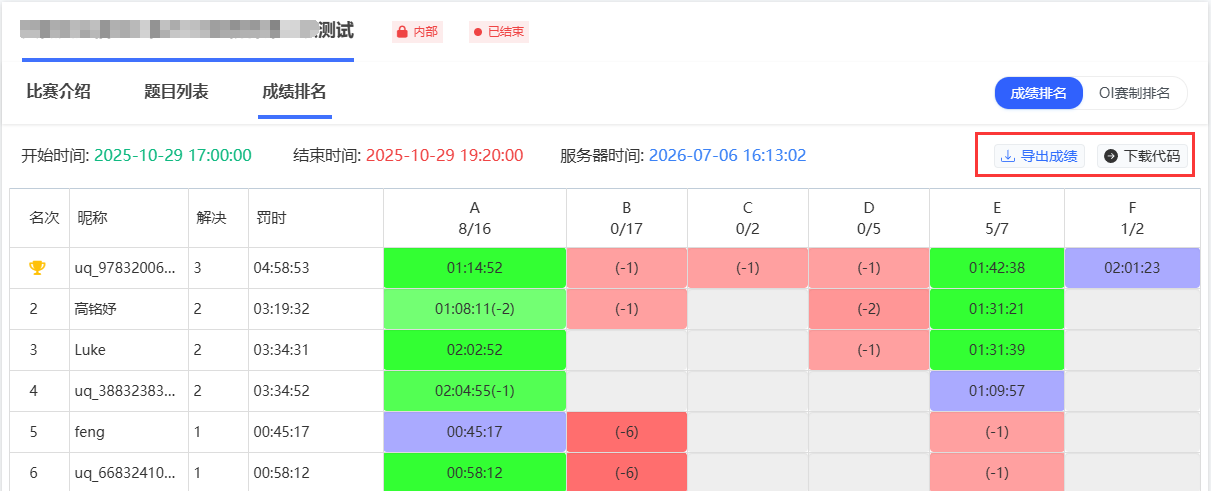Screen dimensions: 1211x491
Task: Click penalty time 04:58:53
Action: tap(281, 268)
